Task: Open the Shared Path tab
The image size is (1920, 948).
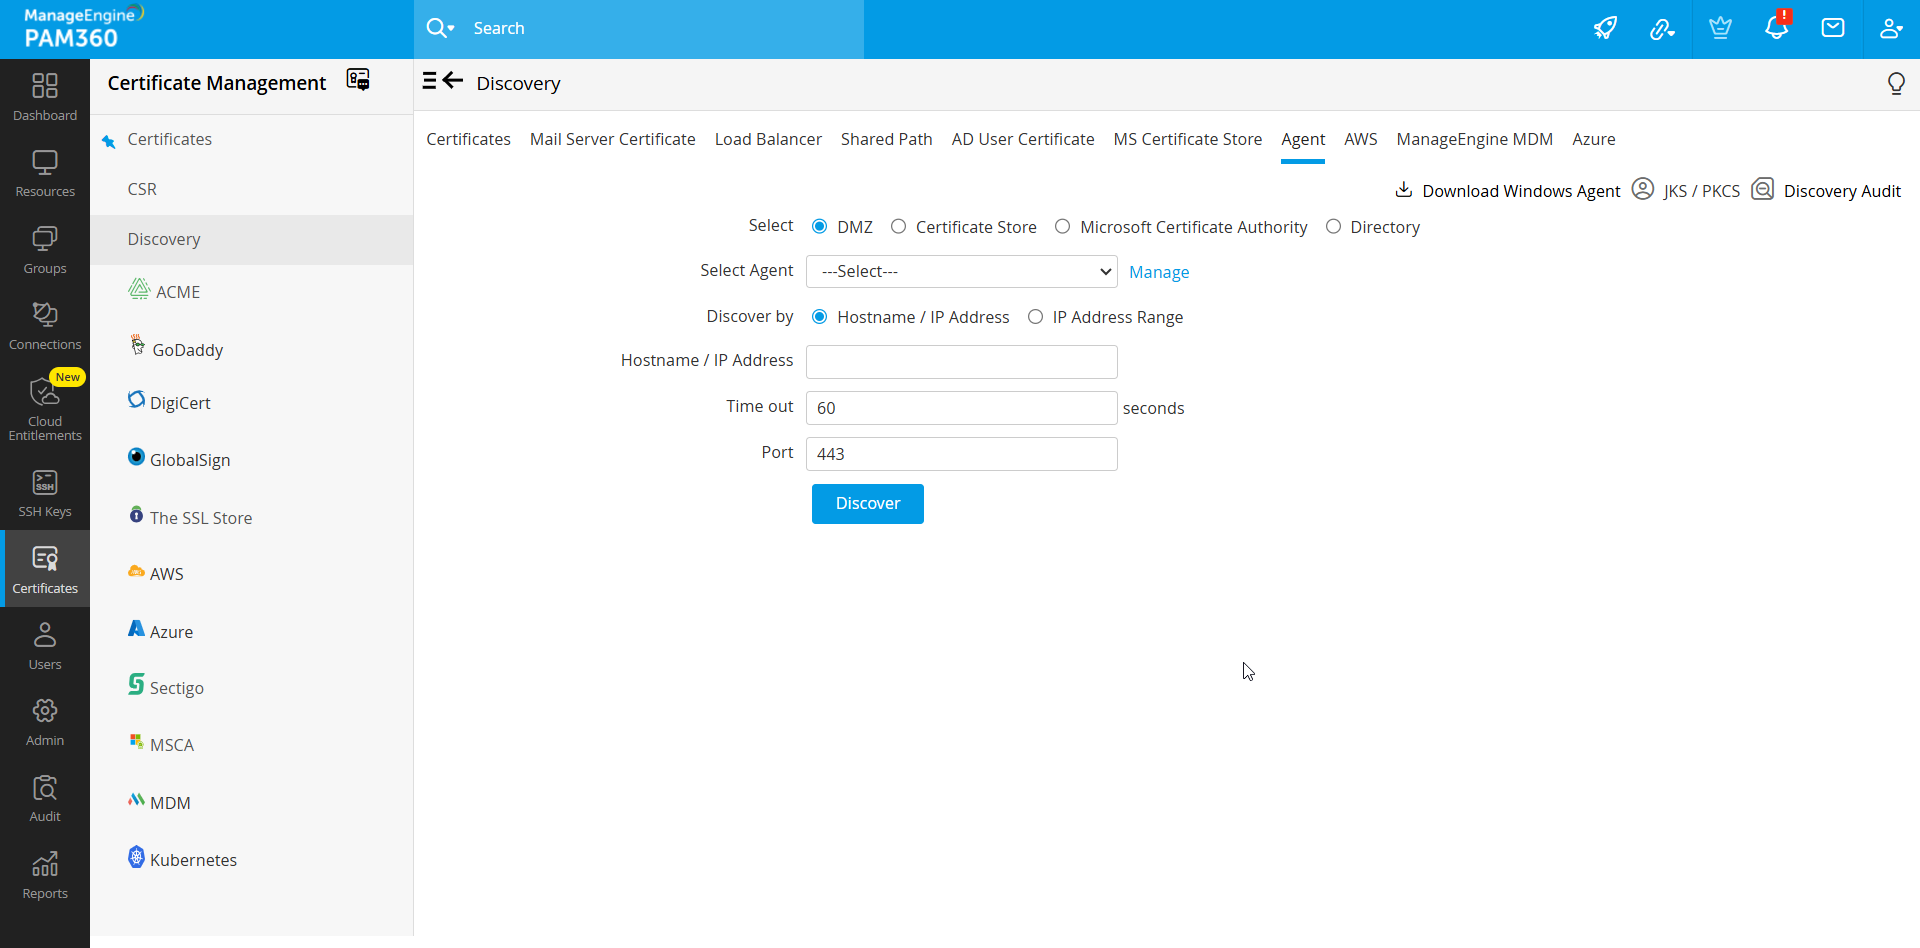Action: pyautogui.click(x=887, y=139)
